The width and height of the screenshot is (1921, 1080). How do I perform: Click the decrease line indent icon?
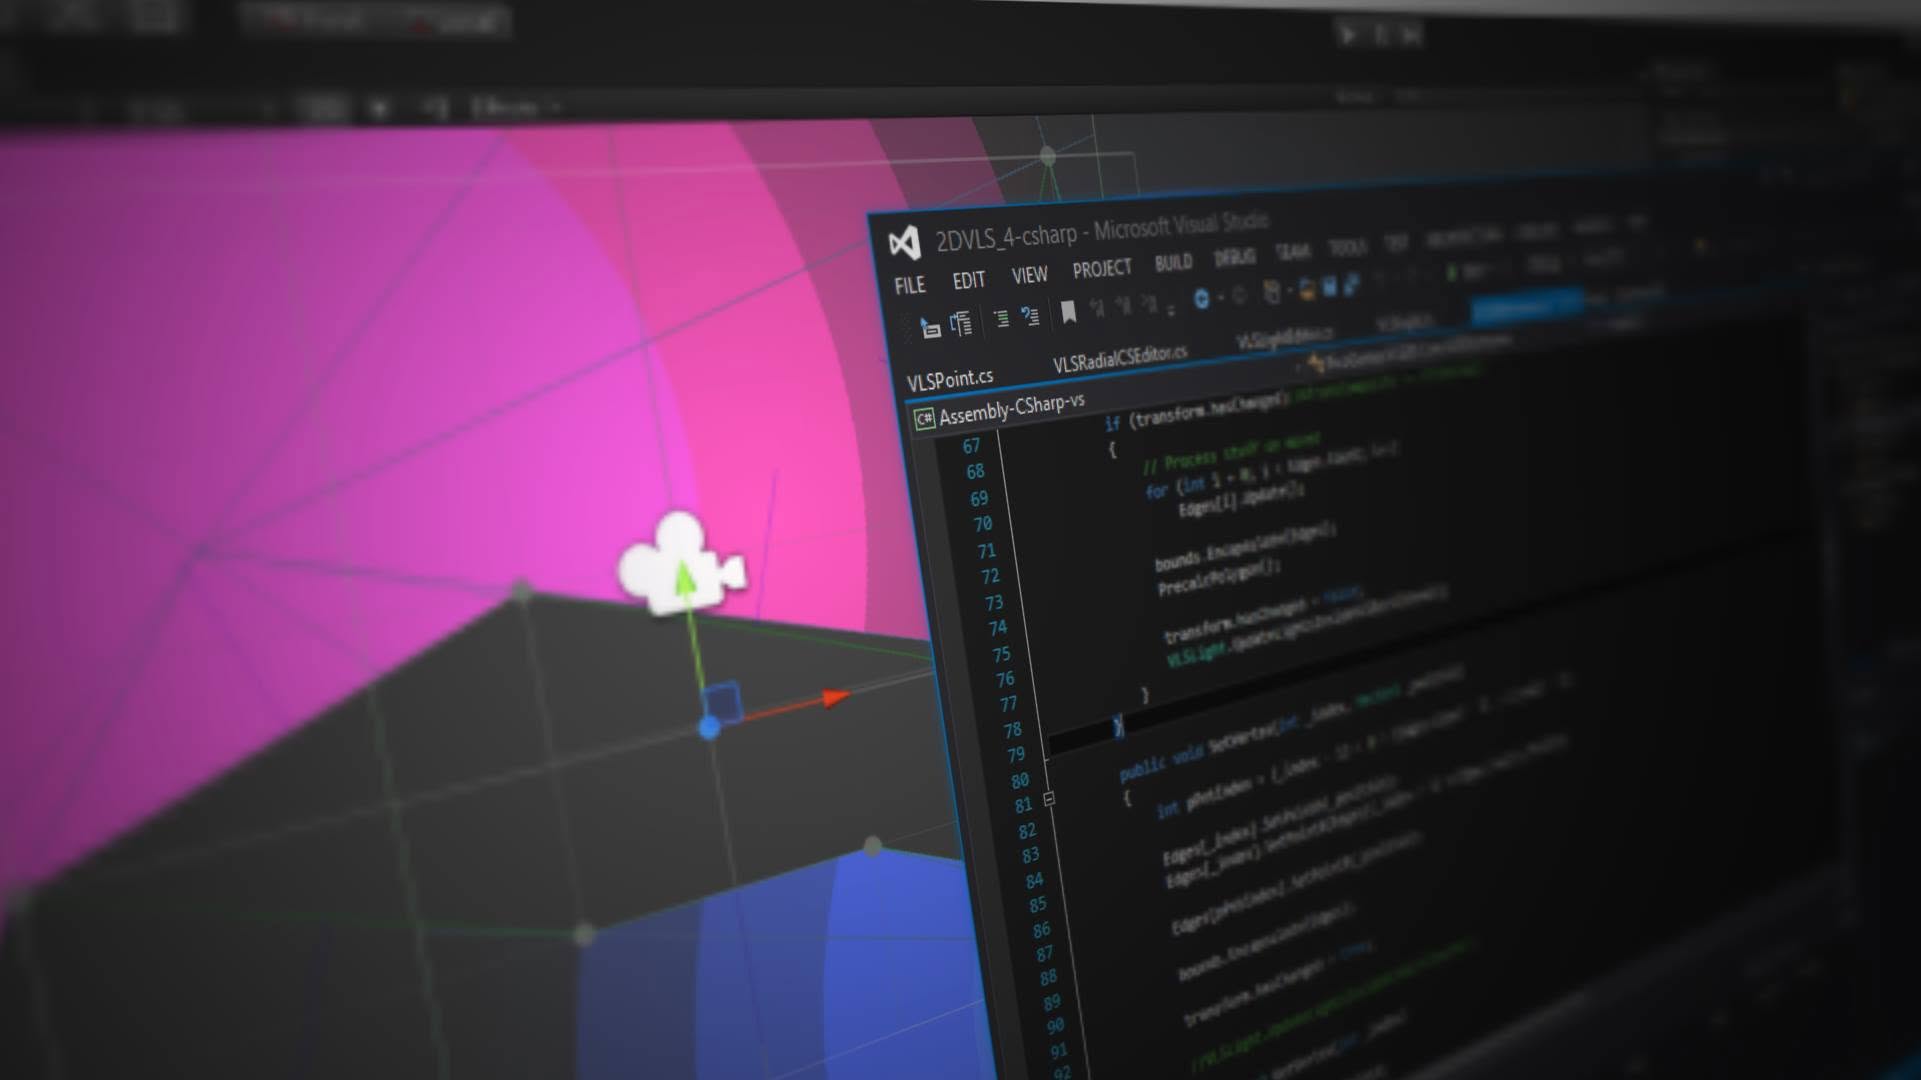point(1000,319)
